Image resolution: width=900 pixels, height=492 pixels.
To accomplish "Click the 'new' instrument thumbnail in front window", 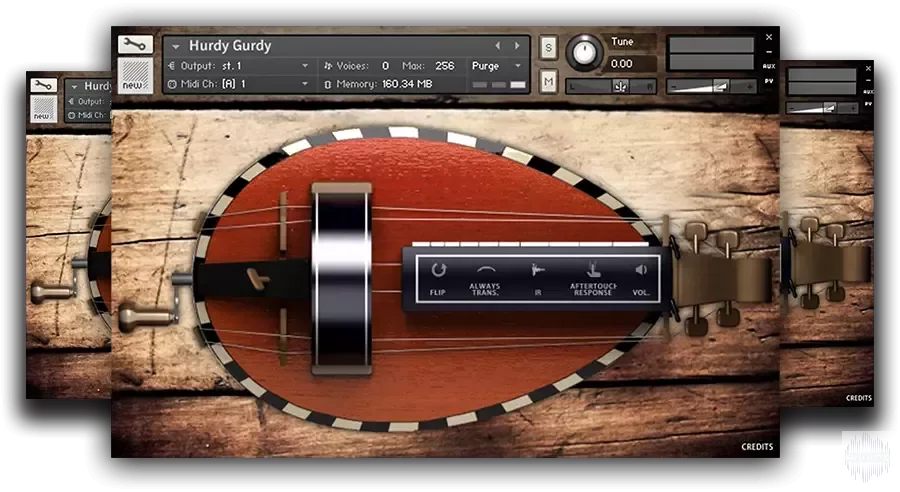I will pos(135,75).
